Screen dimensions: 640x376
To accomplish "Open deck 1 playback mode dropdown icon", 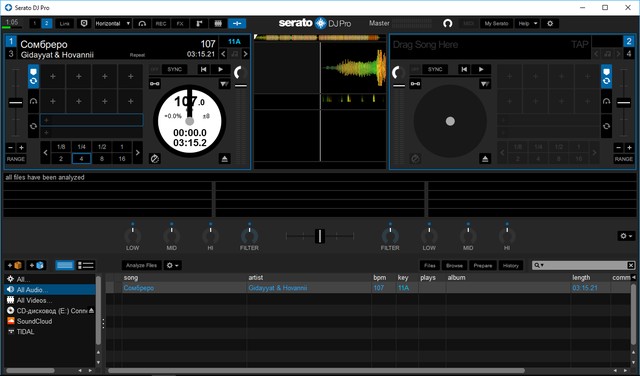I will pyautogui.click(x=224, y=84).
